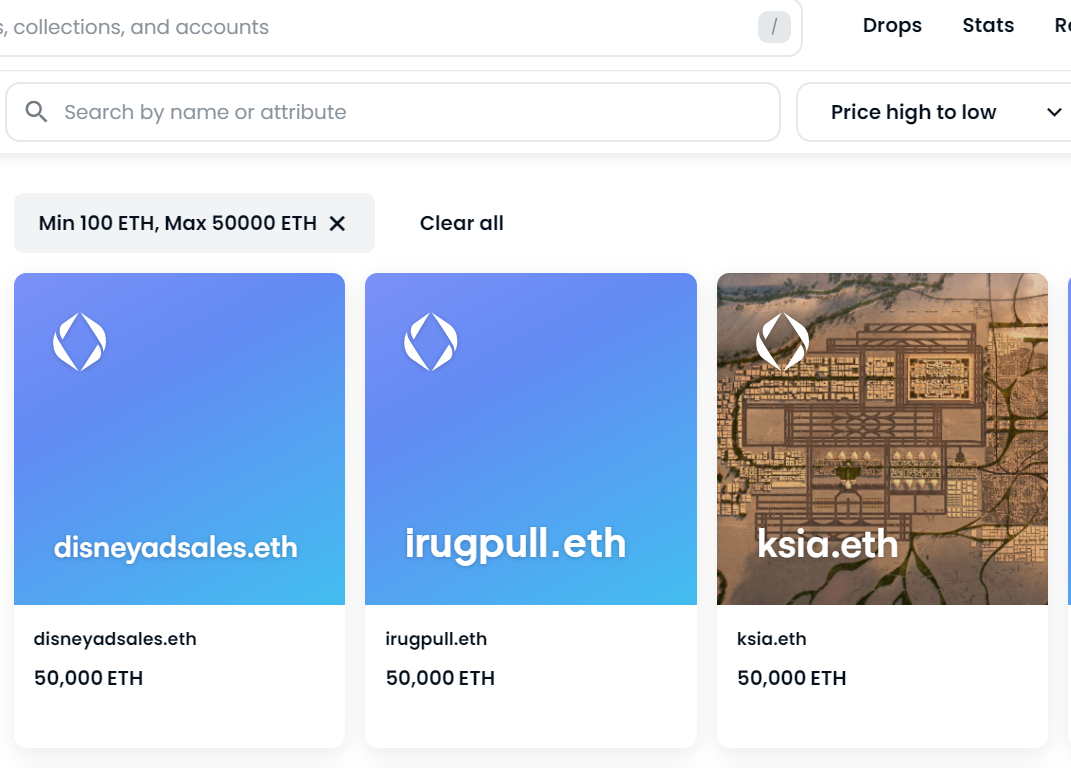Focus the collections and accounts search box
This screenshot has width=1071, height=768.
coord(400,27)
